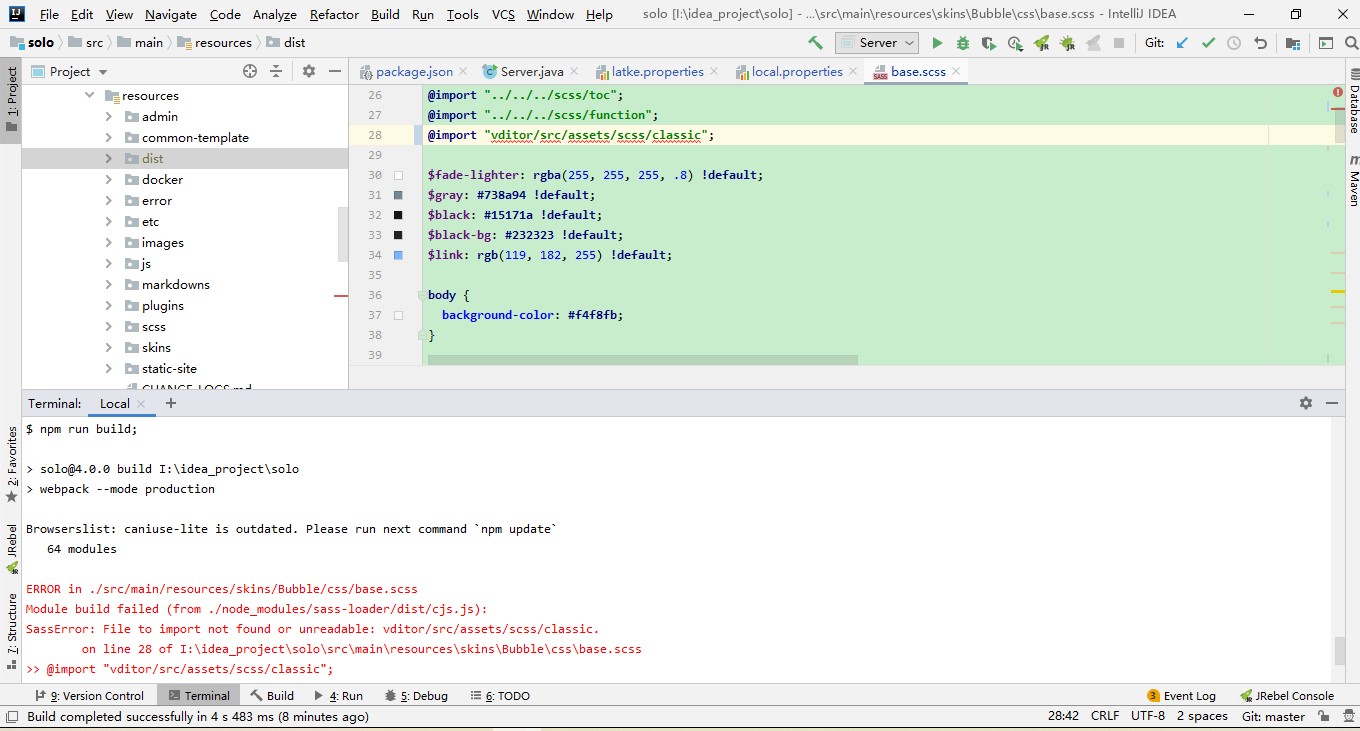The width and height of the screenshot is (1360, 731).
Task: Open the Server run configuration dropdown
Action: pos(877,43)
